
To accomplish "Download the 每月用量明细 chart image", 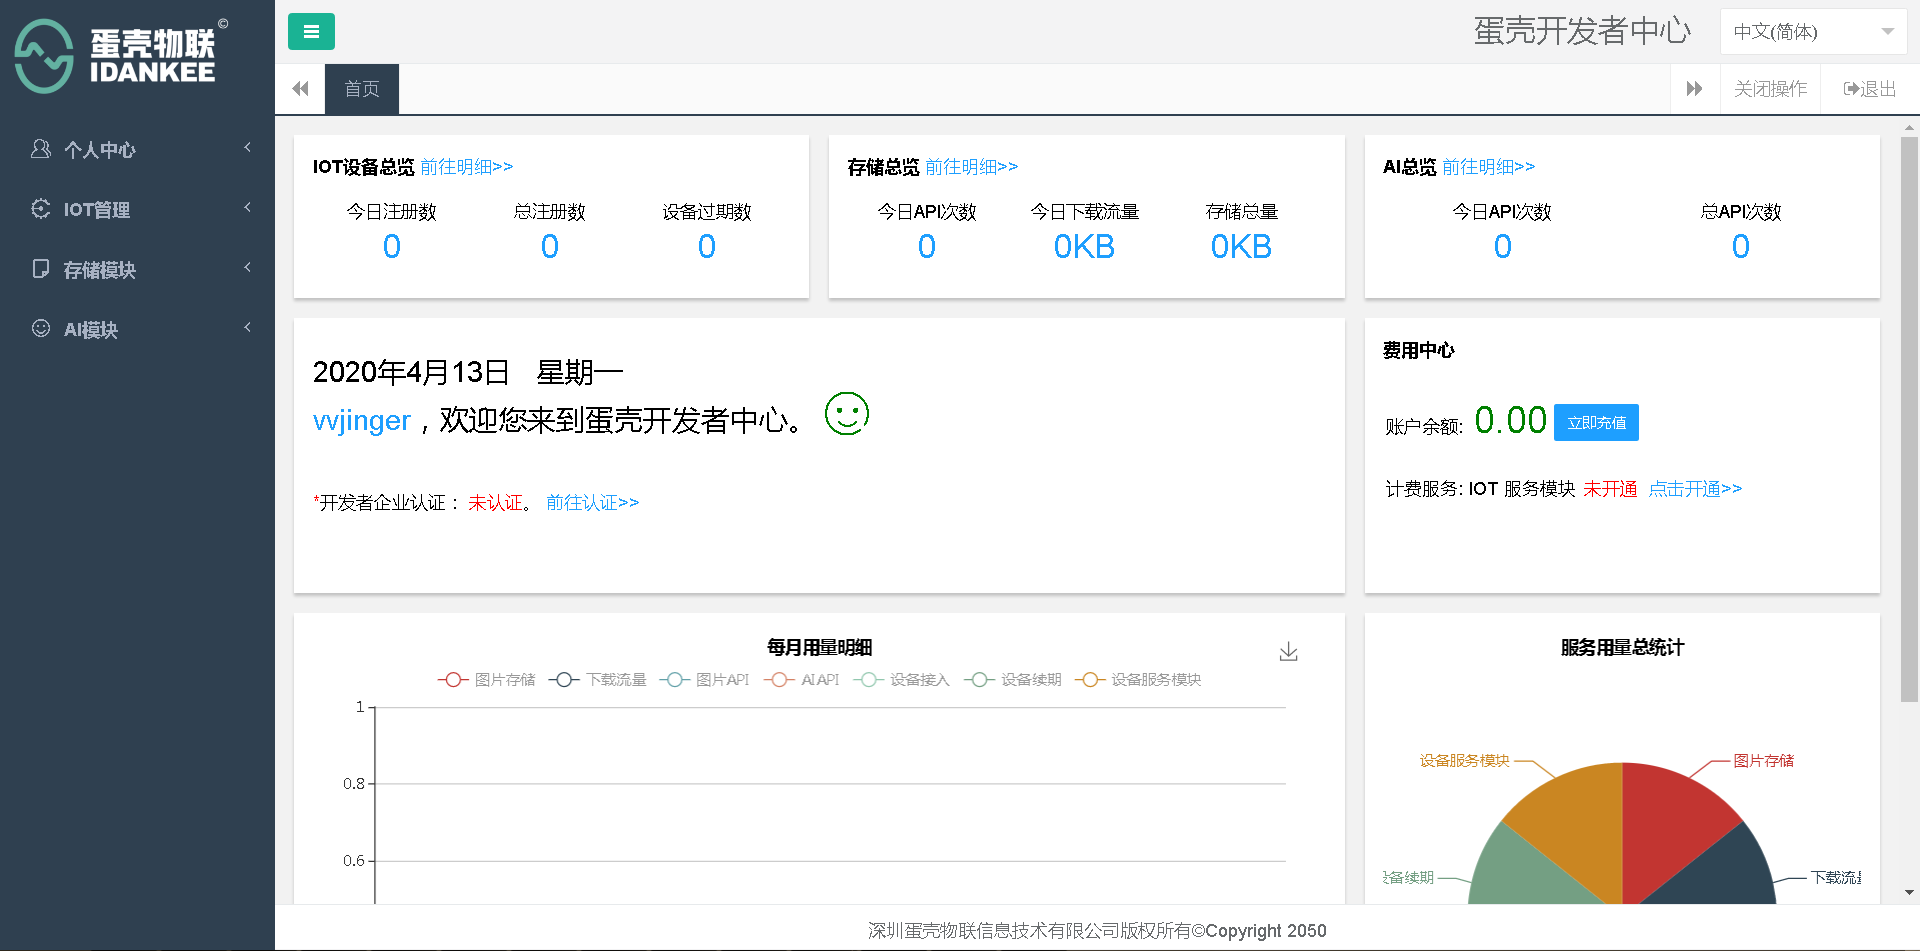I will coord(1288,652).
